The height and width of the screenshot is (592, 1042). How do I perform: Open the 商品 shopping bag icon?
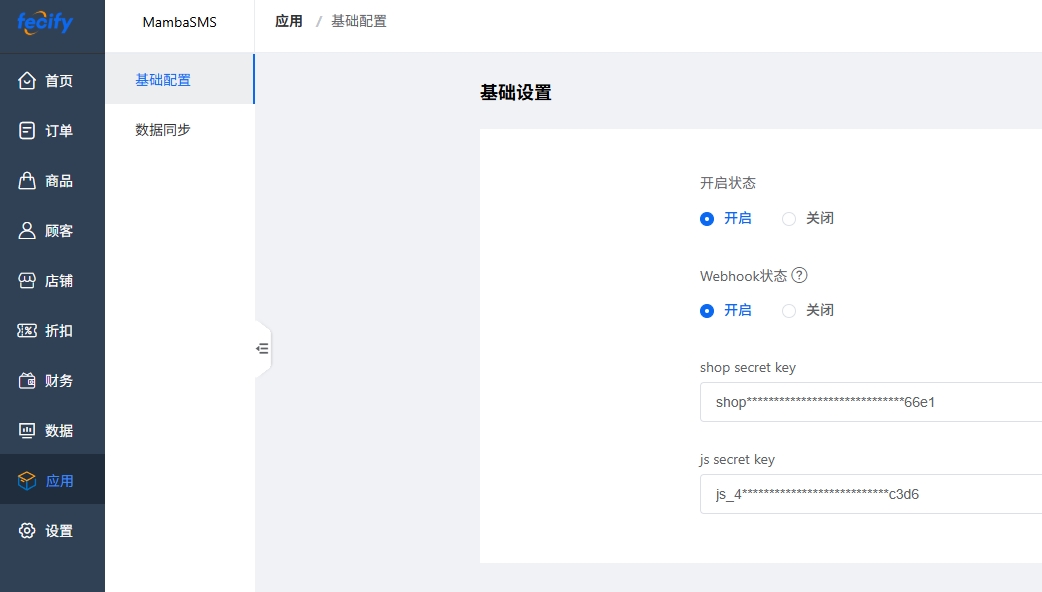(x=28, y=181)
